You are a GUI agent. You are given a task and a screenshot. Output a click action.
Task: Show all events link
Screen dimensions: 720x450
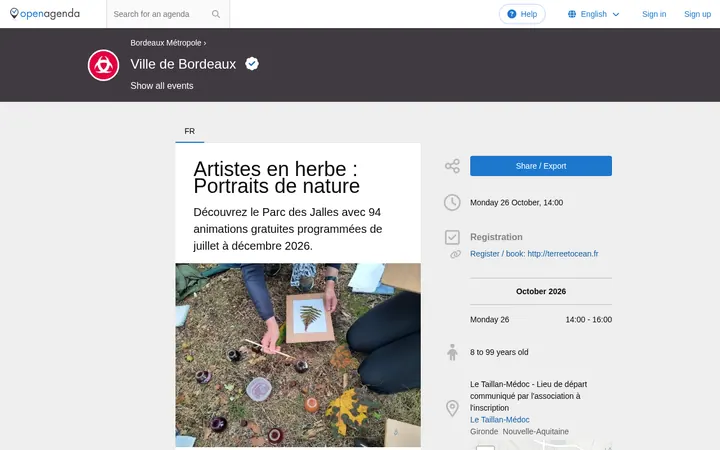tap(162, 86)
